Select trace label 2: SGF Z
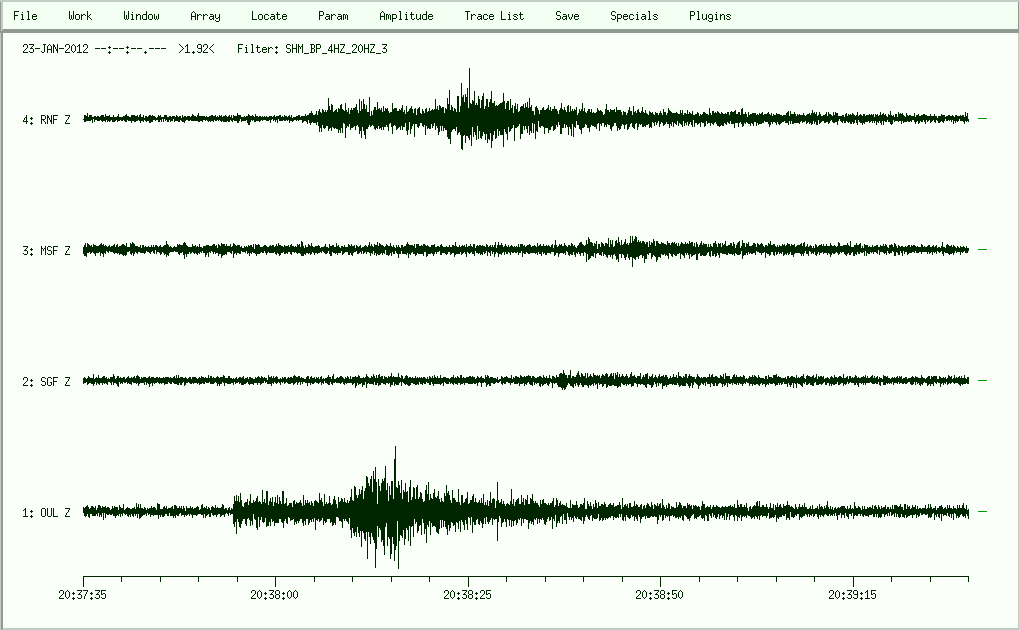 [46, 382]
